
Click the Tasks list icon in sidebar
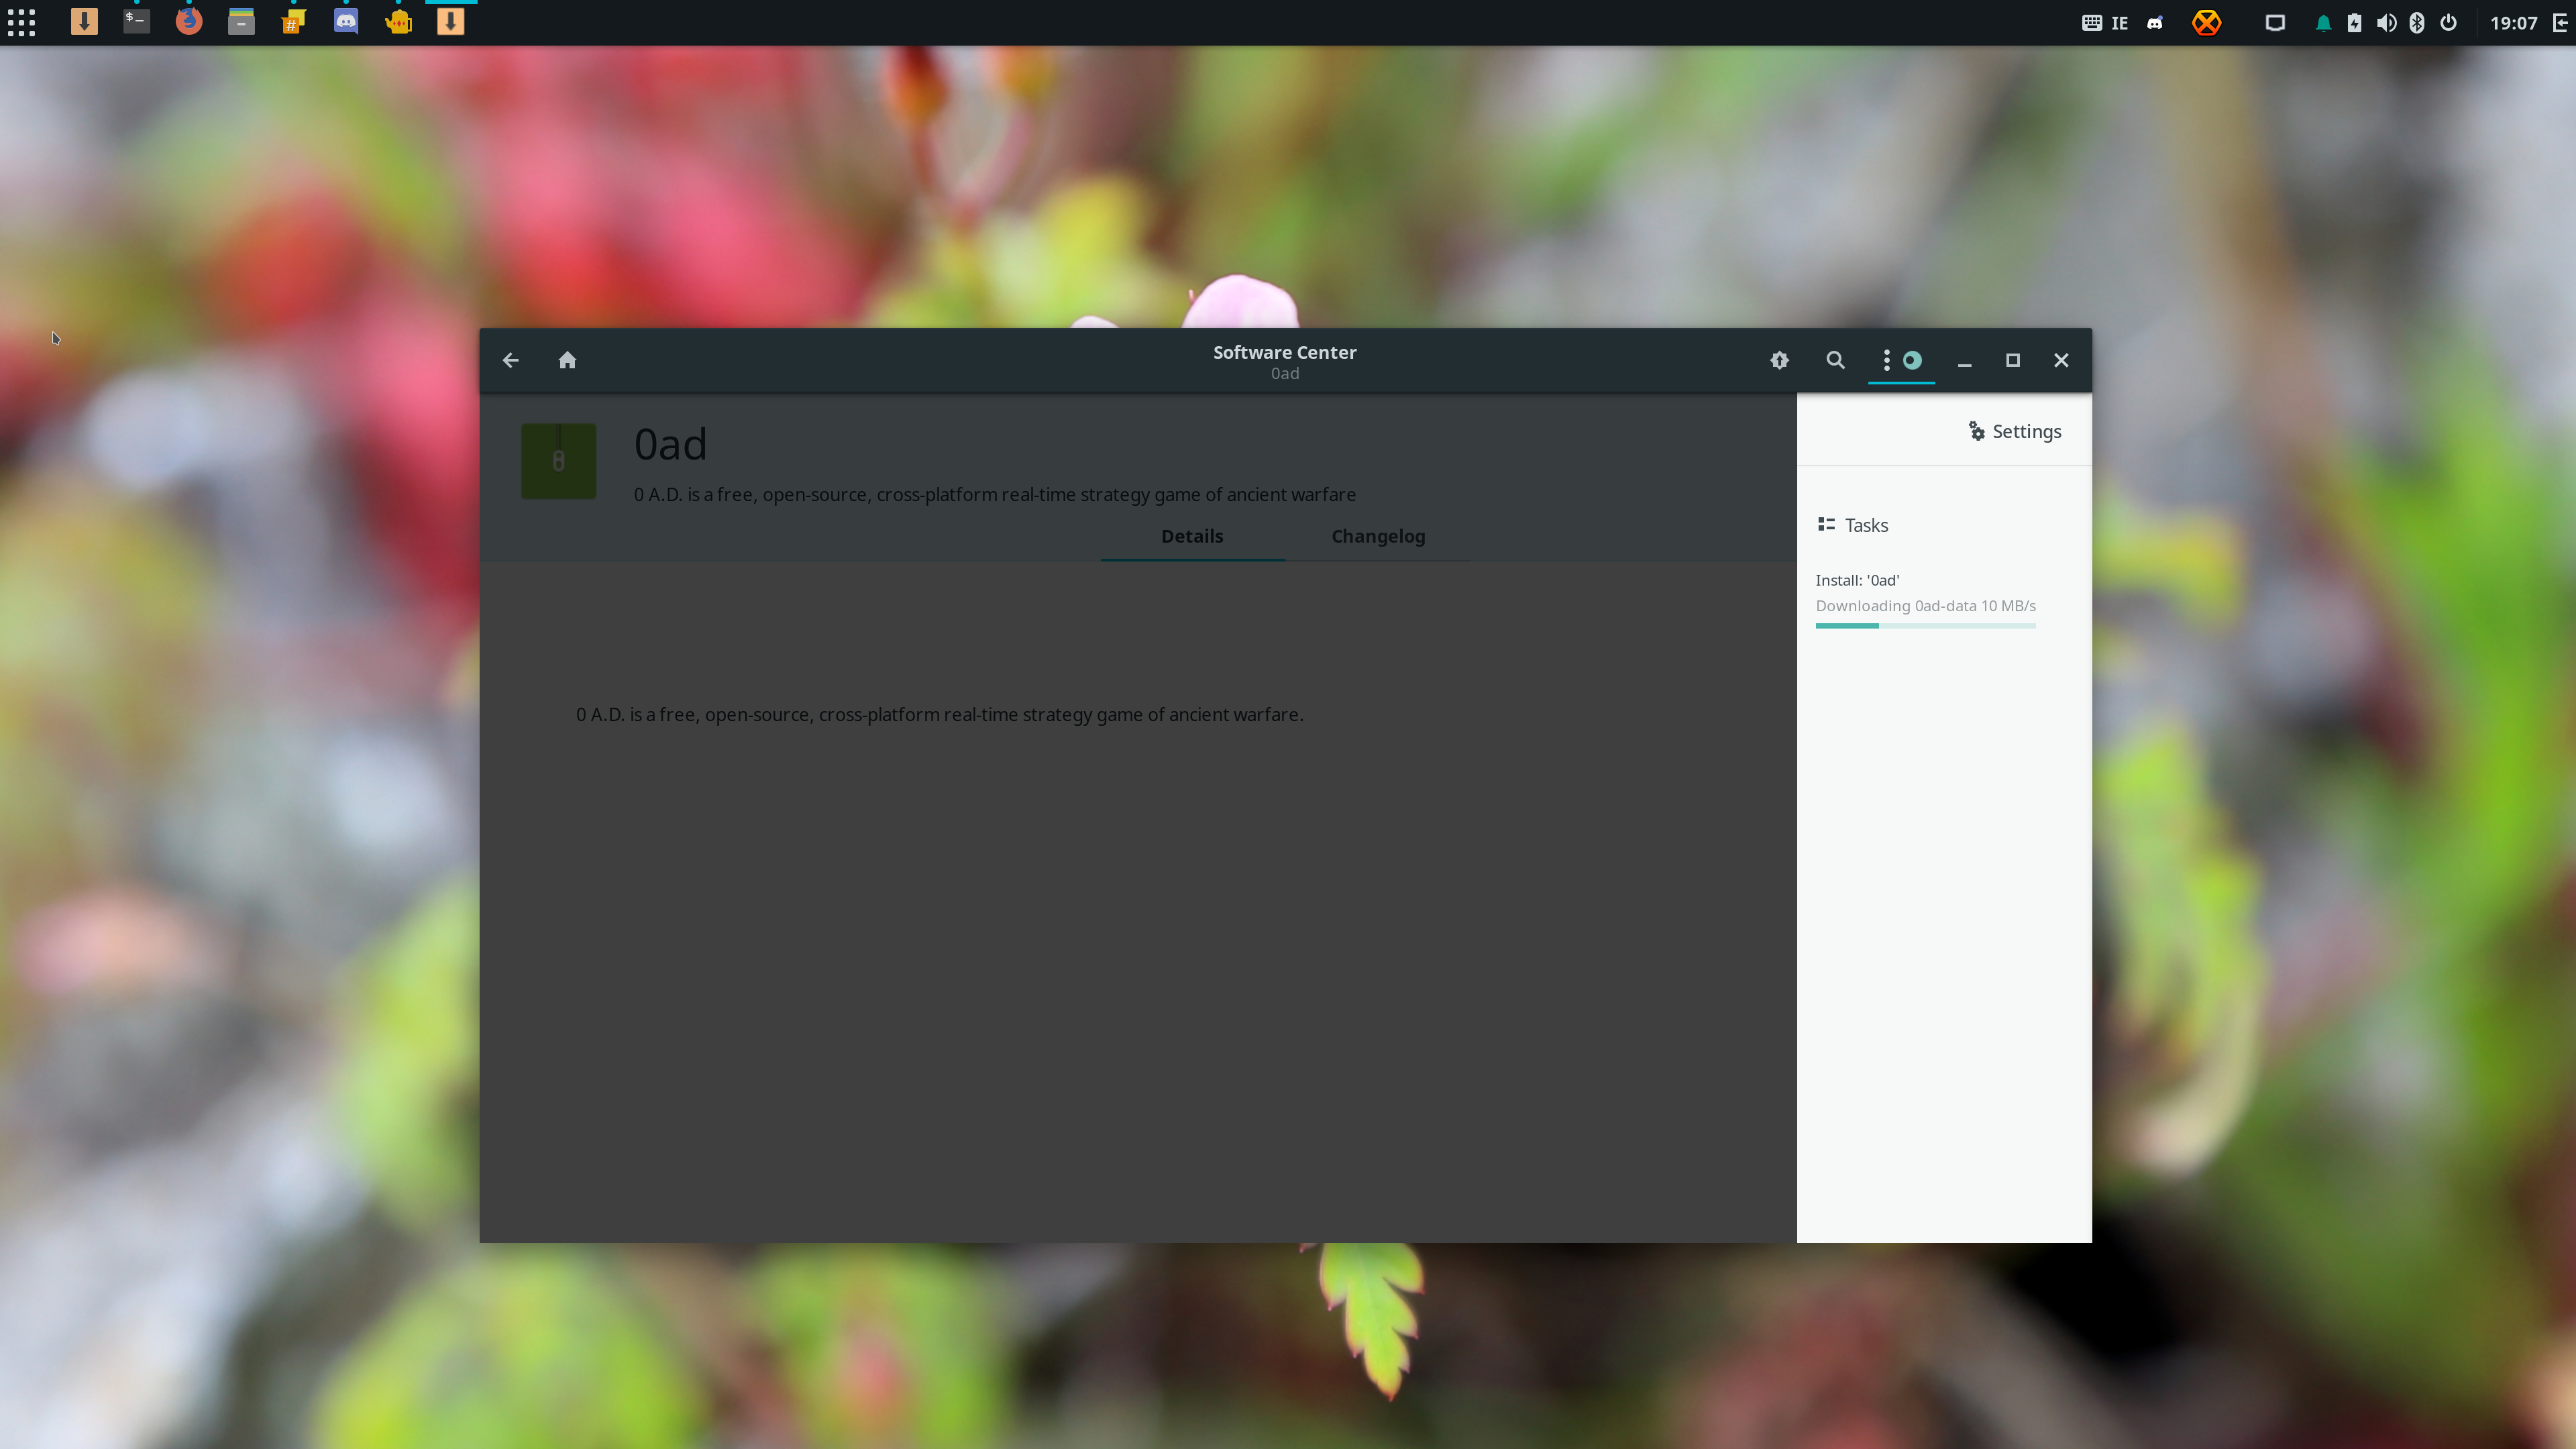[x=1826, y=525]
